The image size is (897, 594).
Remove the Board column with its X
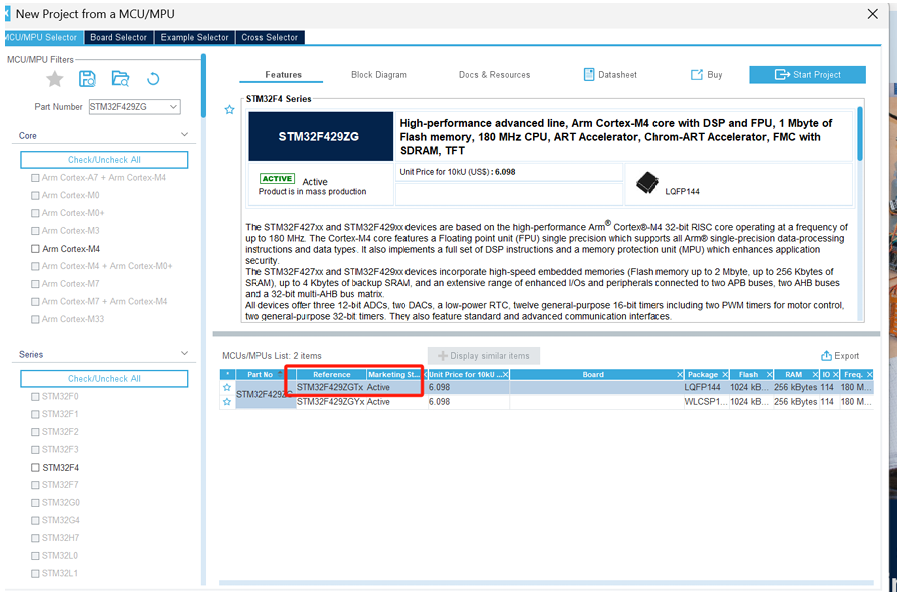[680, 374]
